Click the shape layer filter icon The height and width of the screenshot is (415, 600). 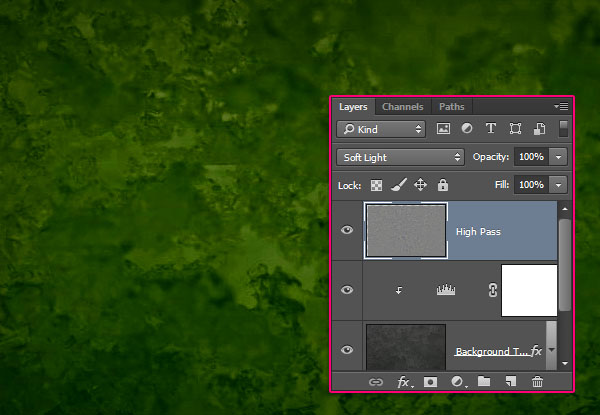515,129
